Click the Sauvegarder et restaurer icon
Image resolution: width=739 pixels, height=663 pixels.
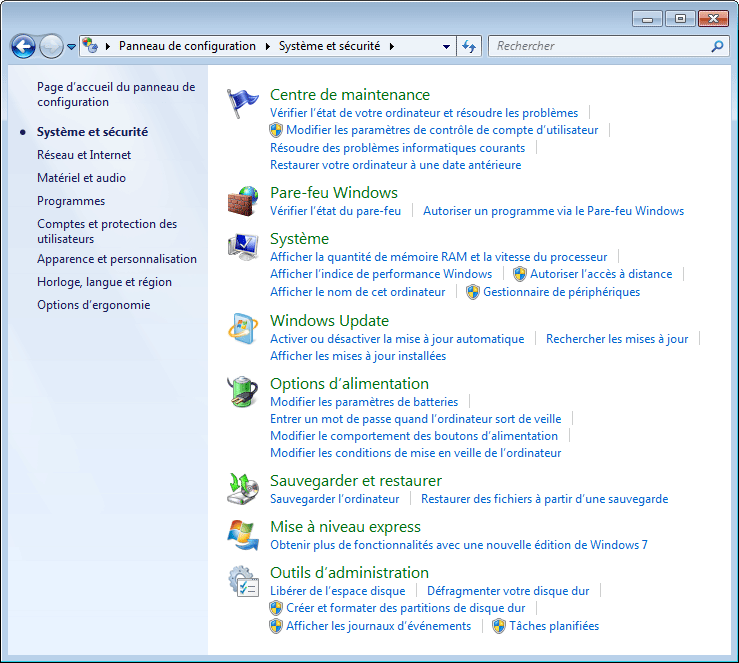[243, 489]
